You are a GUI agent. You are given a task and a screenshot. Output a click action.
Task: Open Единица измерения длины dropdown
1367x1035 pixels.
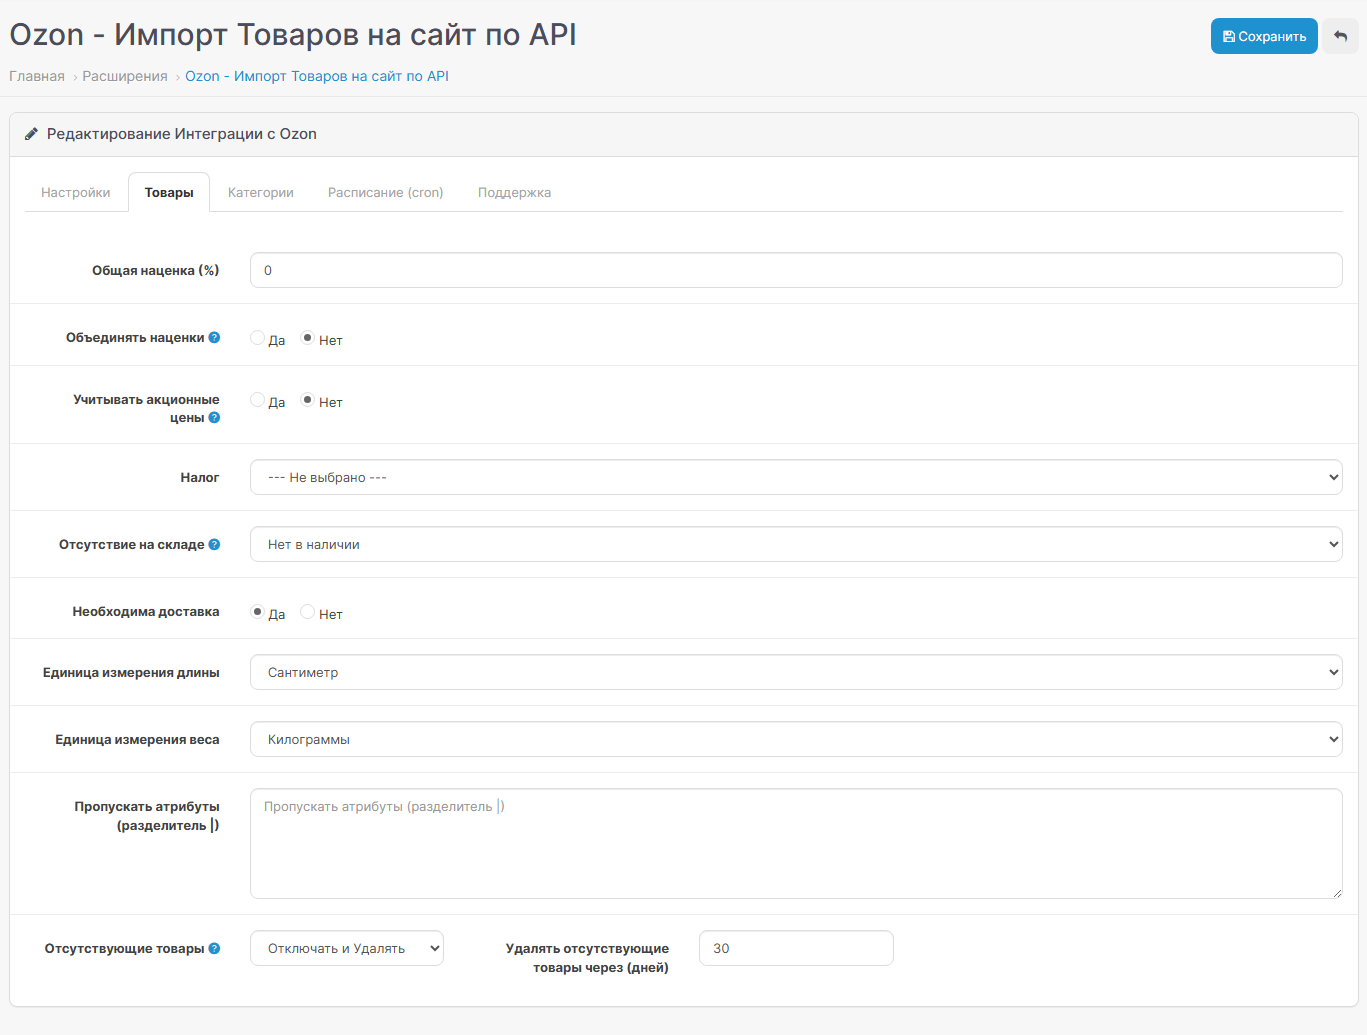point(795,673)
